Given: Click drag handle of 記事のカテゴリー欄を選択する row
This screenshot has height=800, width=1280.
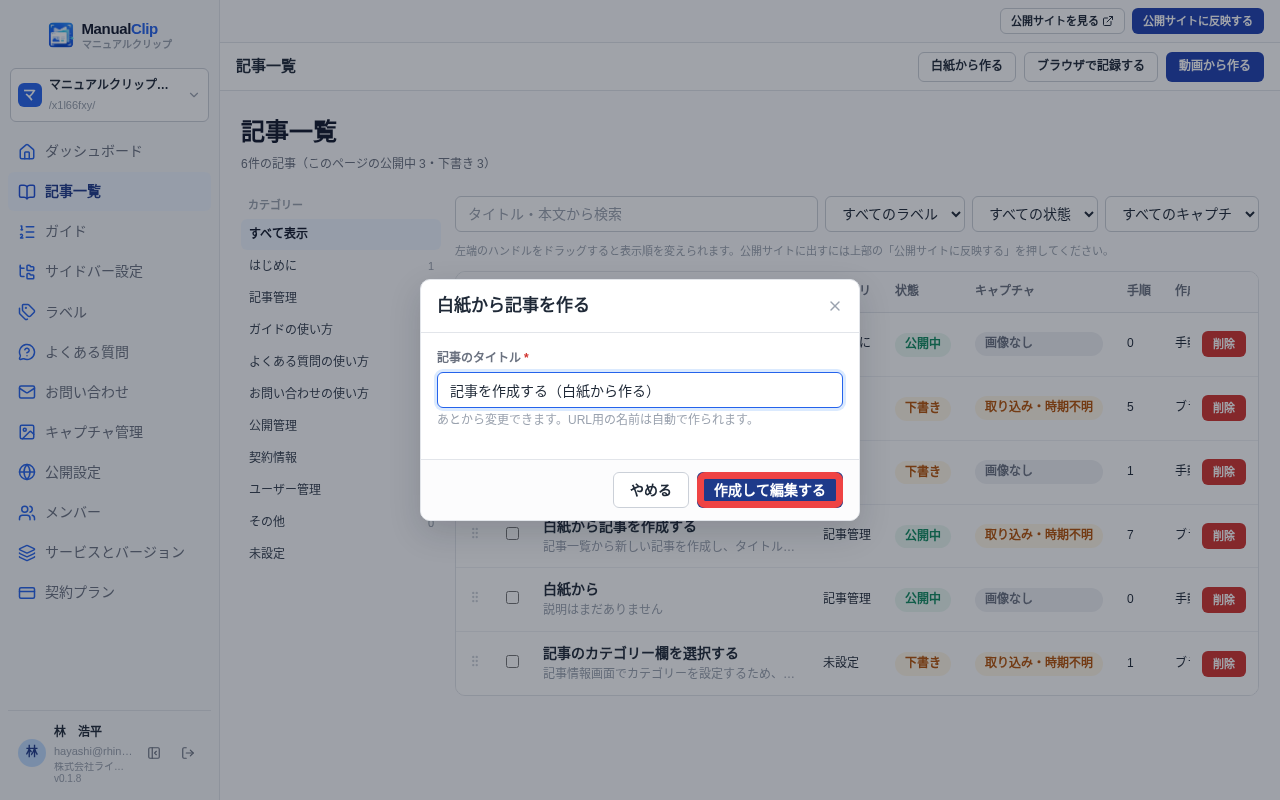Looking at the screenshot, I should [x=475, y=661].
